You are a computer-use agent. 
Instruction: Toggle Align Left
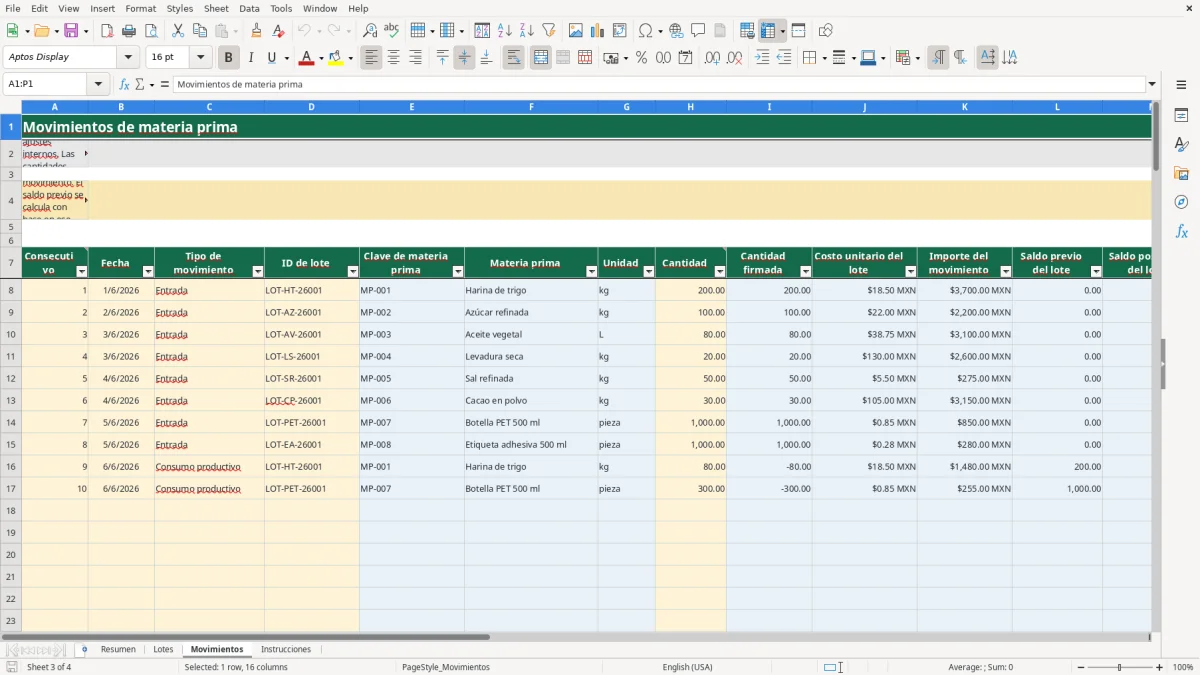[372, 58]
